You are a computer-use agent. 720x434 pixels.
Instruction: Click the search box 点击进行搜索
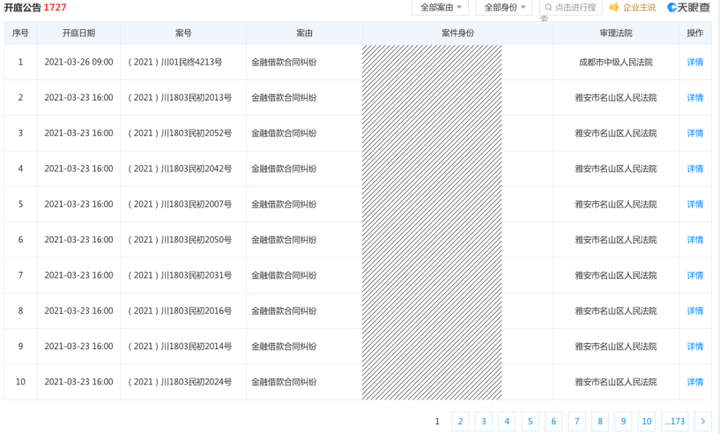point(571,7)
